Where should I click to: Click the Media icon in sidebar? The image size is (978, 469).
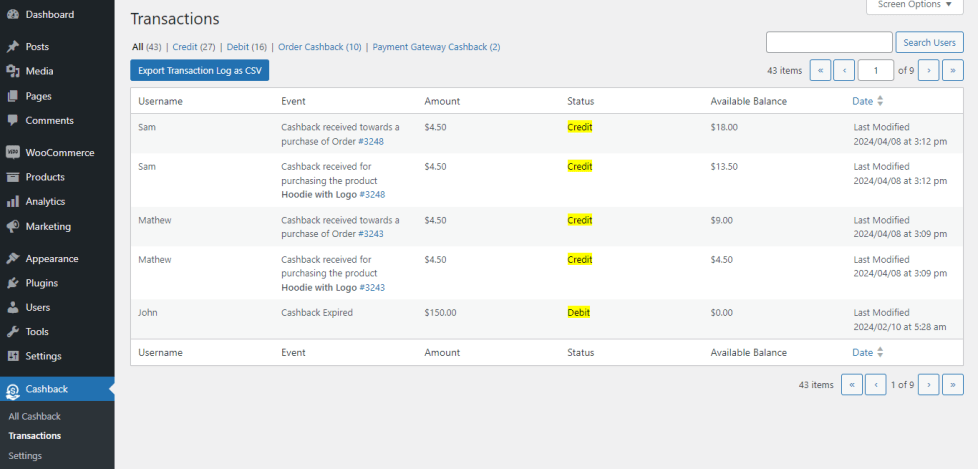click(12, 71)
